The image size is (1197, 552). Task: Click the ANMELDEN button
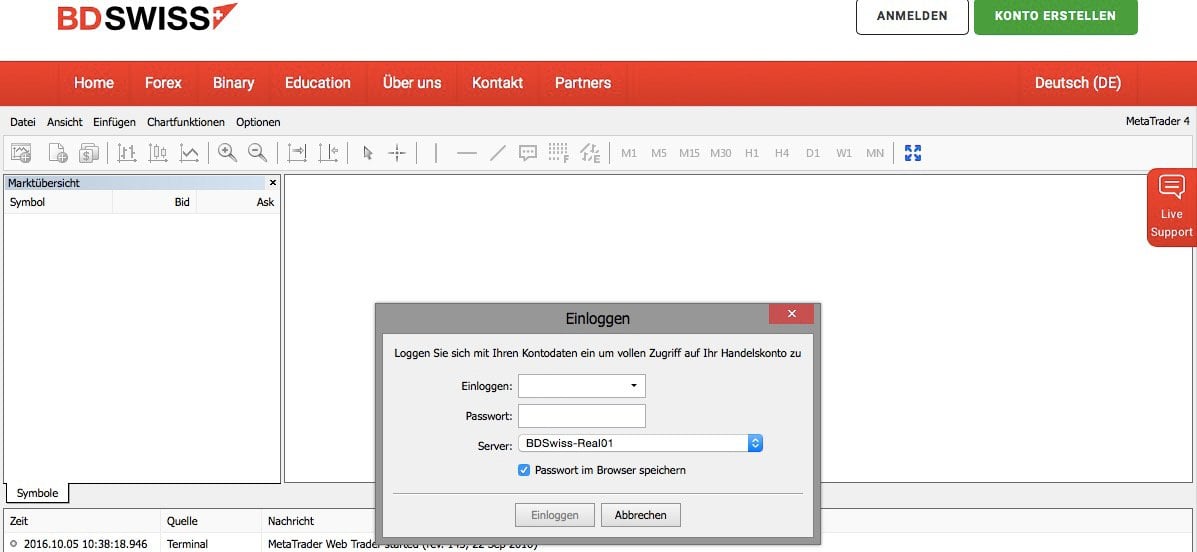912,16
